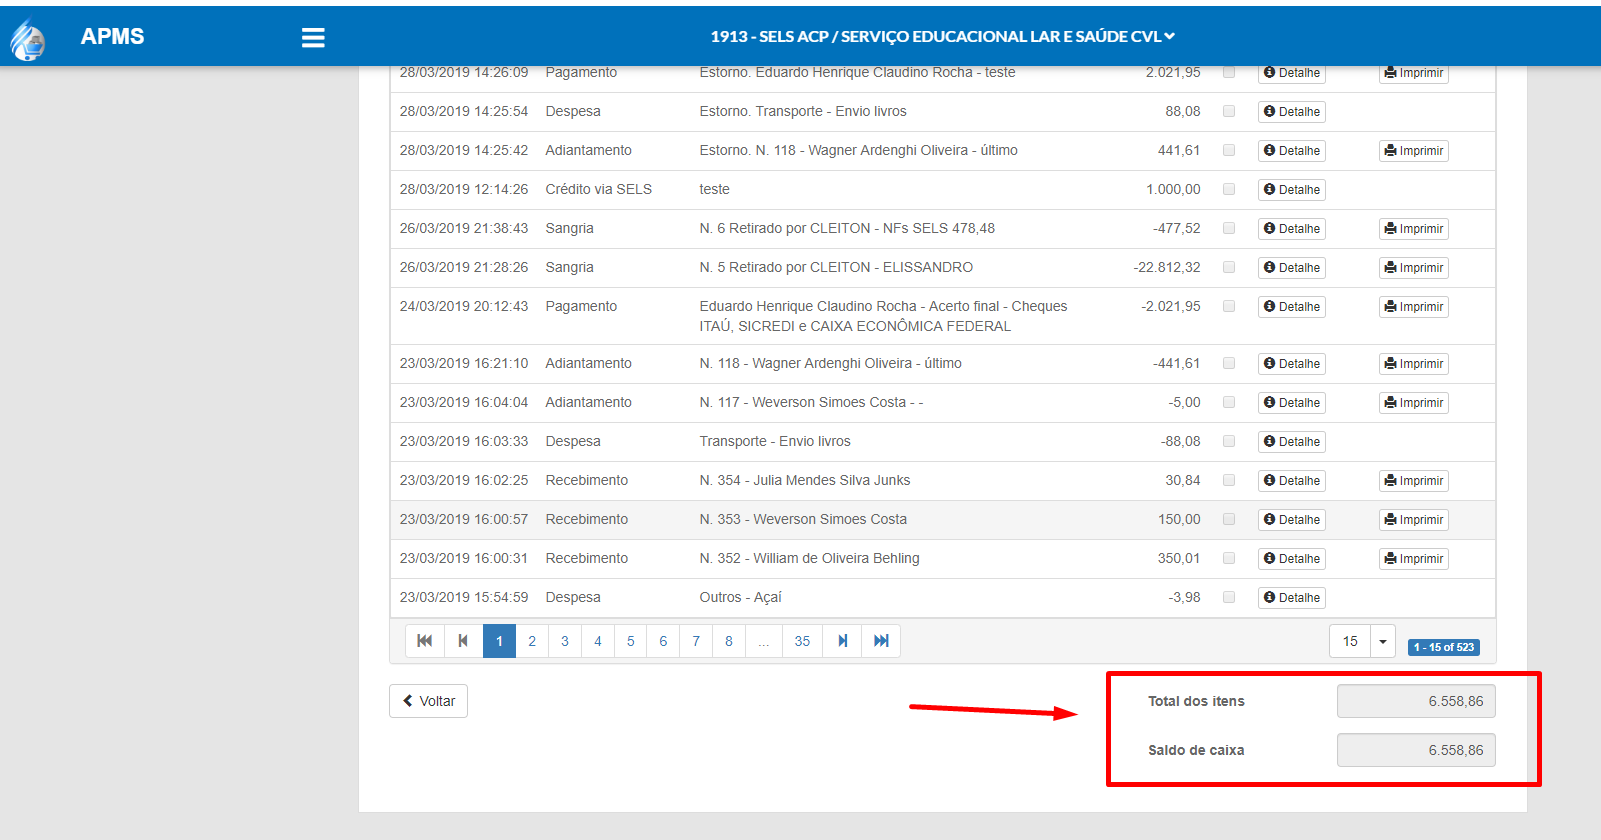The image size is (1601, 840).
Task: Click the pagination ellipsis for more pages
Action: [x=764, y=641]
